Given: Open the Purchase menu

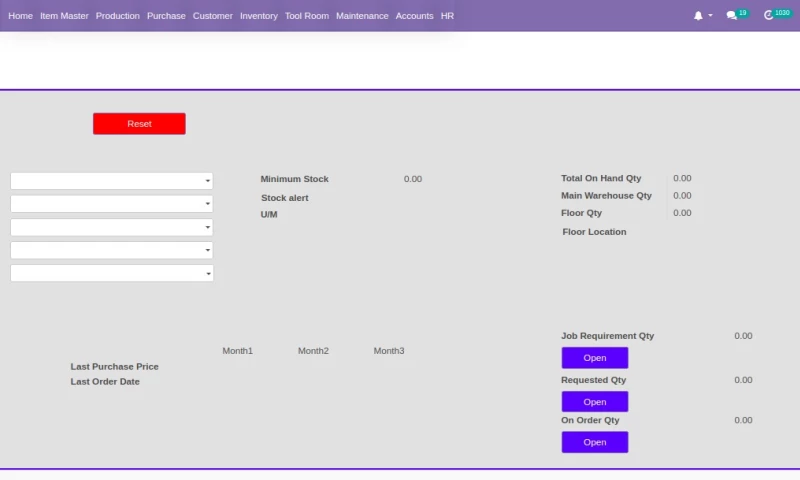Looking at the screenshot, I should pyautogui.click(x=166, y=16).
